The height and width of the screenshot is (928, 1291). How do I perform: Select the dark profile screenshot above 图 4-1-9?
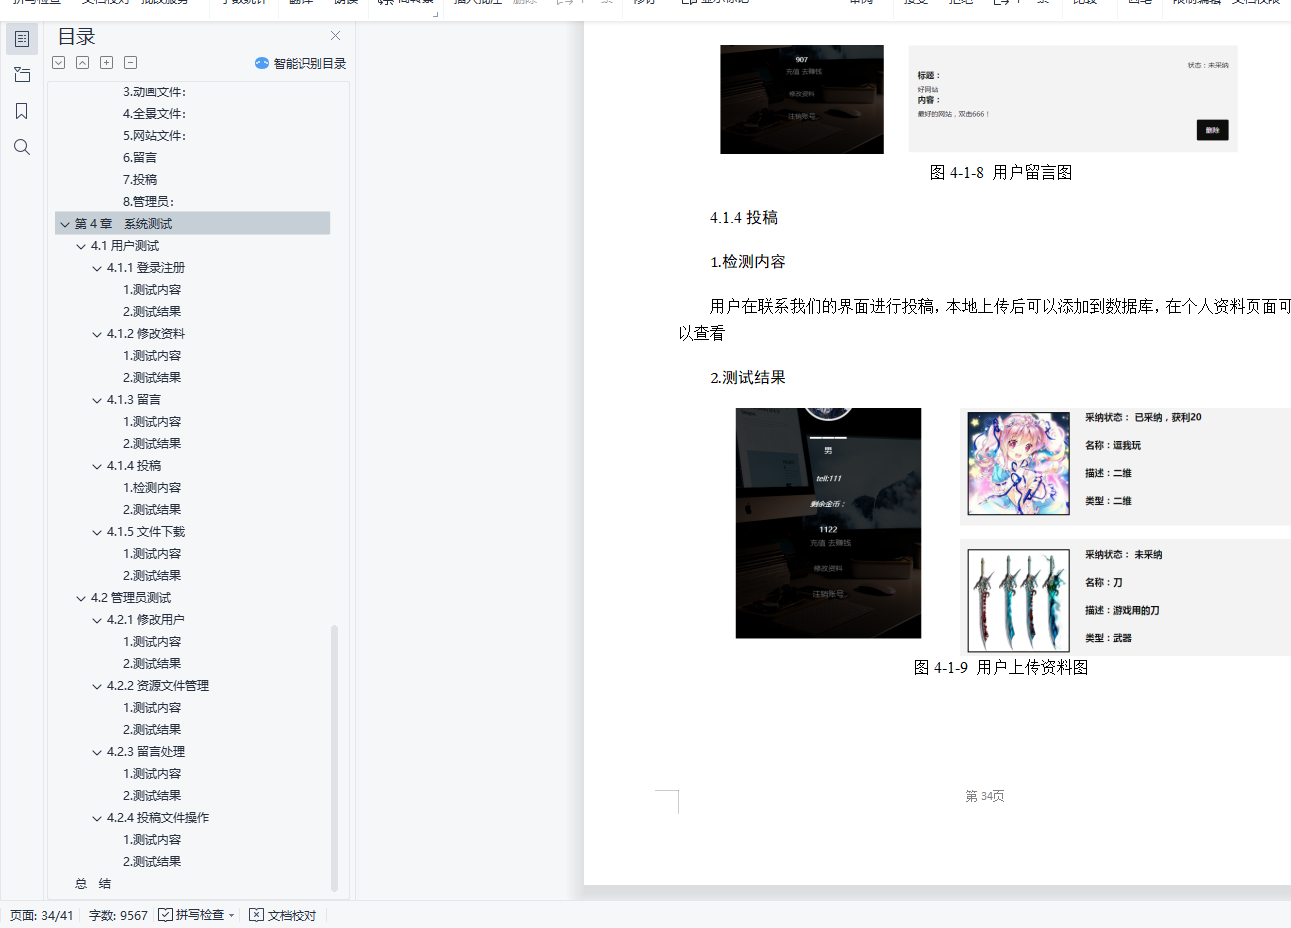point(828,523)
